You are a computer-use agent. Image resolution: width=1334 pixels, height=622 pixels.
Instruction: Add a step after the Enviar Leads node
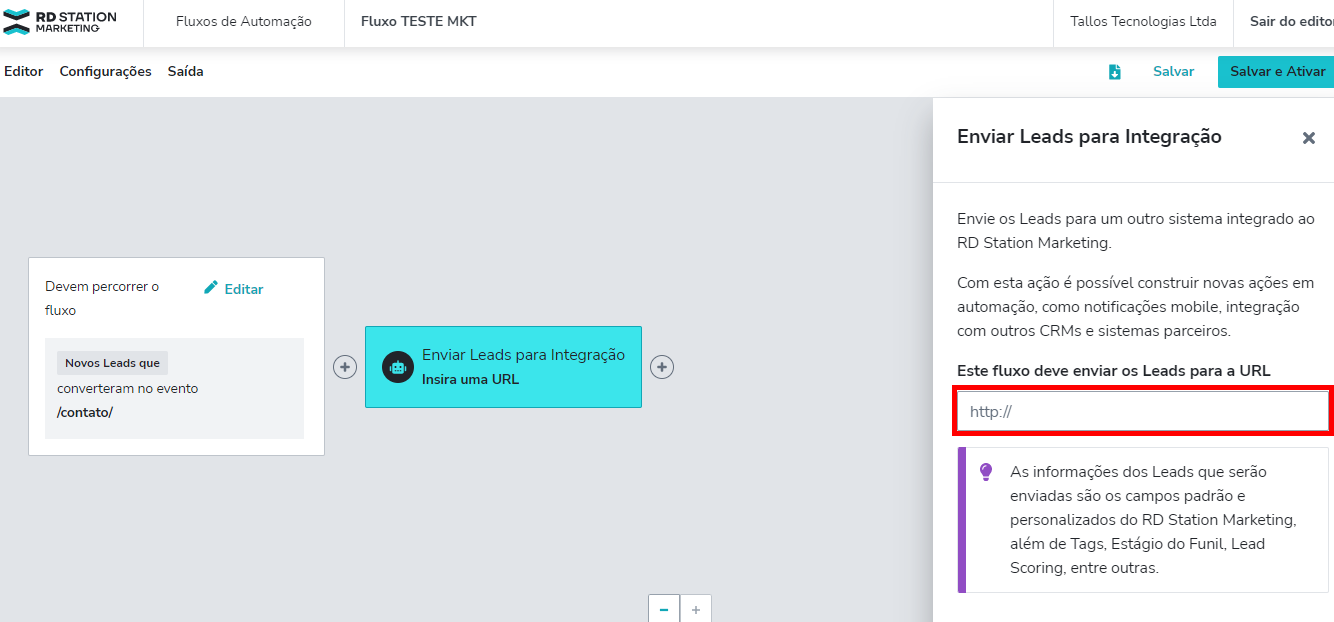click(662, 367)
